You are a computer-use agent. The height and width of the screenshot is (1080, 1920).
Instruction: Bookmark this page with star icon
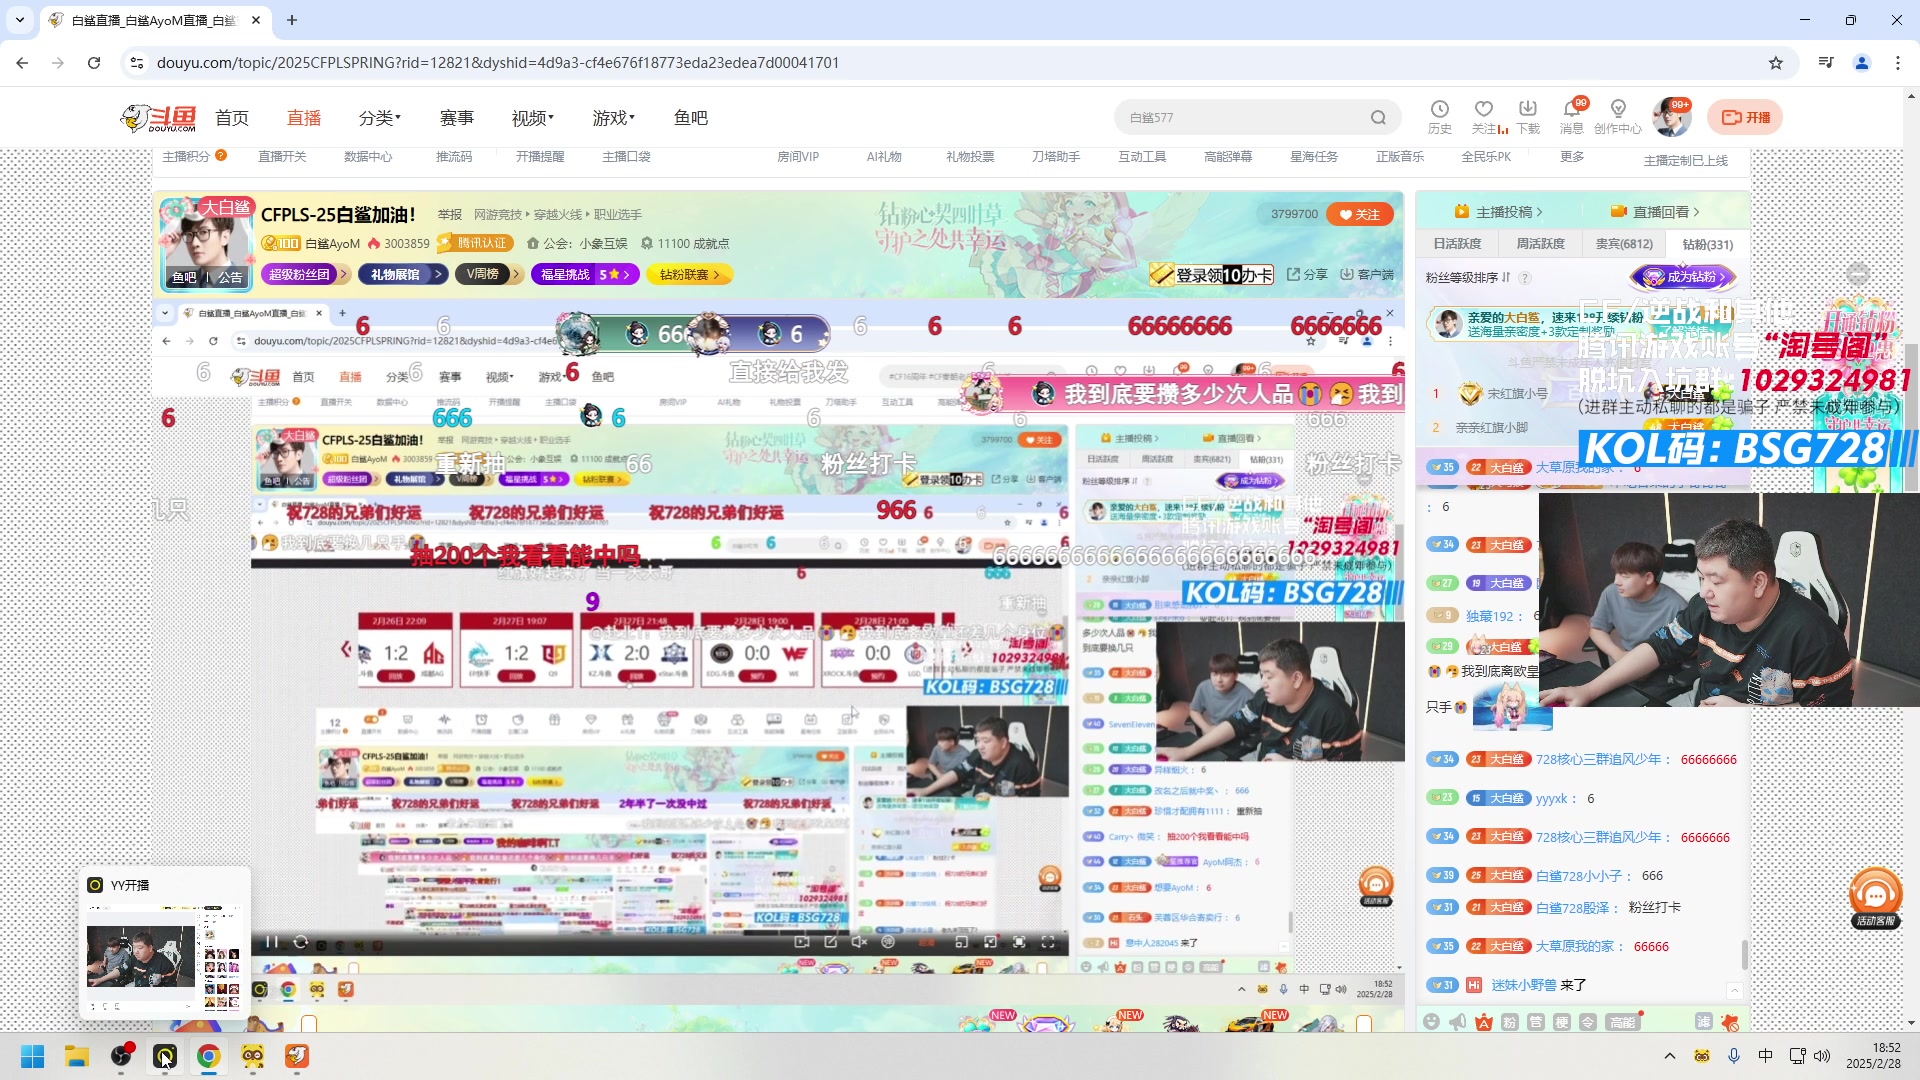pos(1775,63)
